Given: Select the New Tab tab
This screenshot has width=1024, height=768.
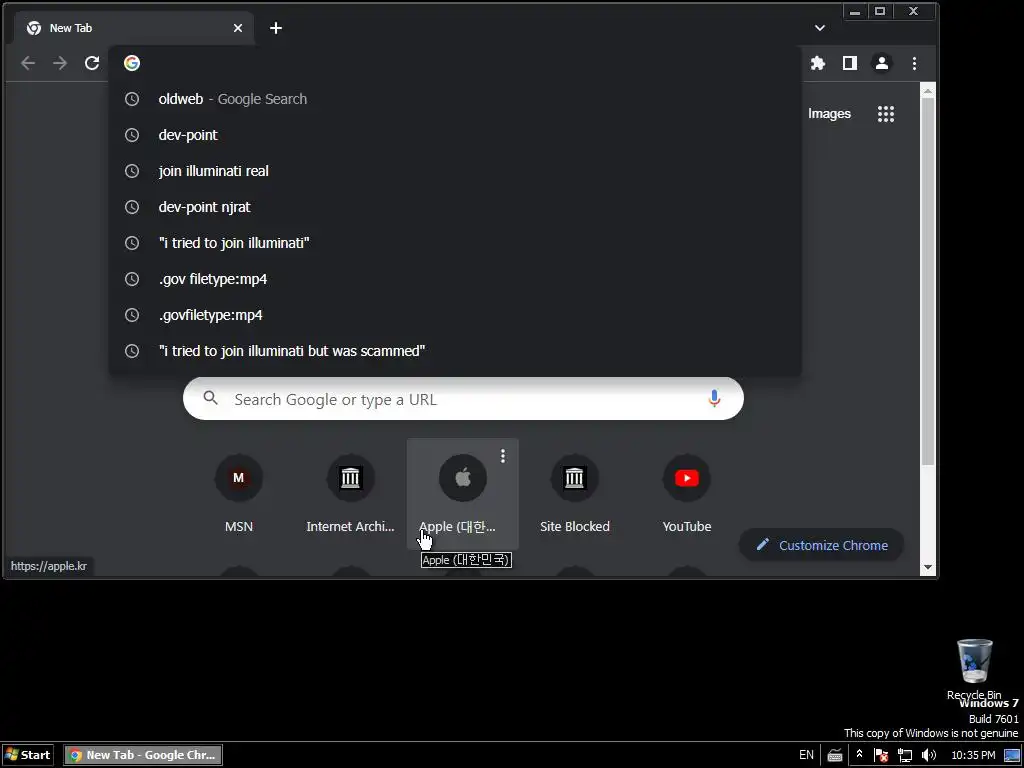Looking at the screenshot, I should click(134, 27).
